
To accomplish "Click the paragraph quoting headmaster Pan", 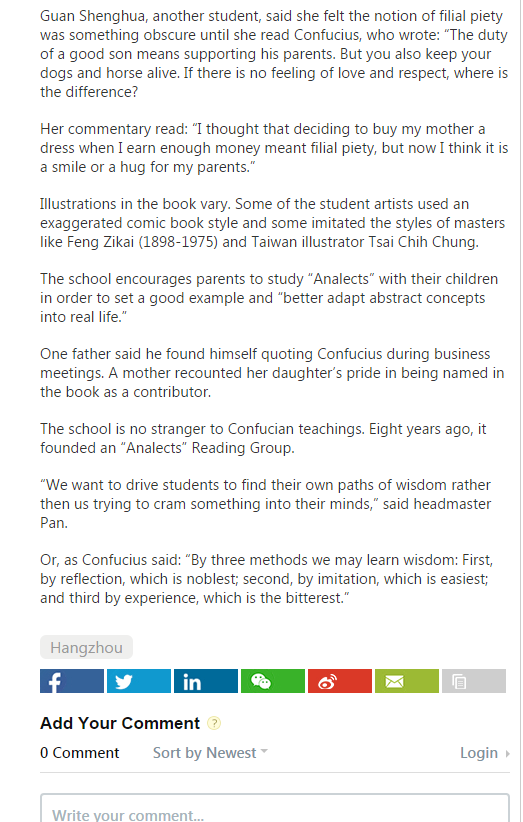I will pos(266,504).
